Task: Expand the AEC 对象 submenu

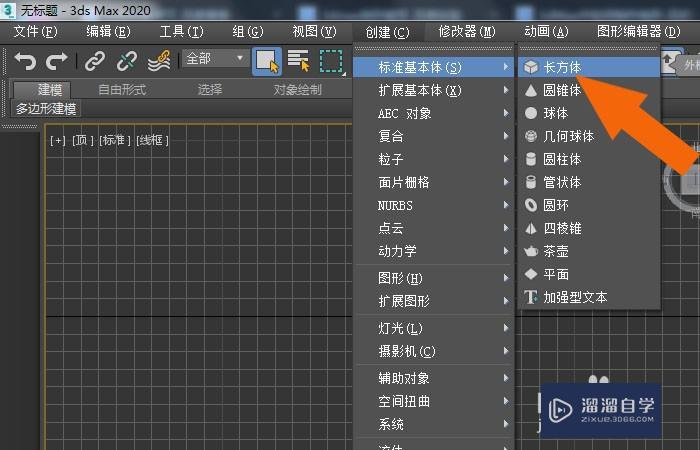Action: click(434, 113)
